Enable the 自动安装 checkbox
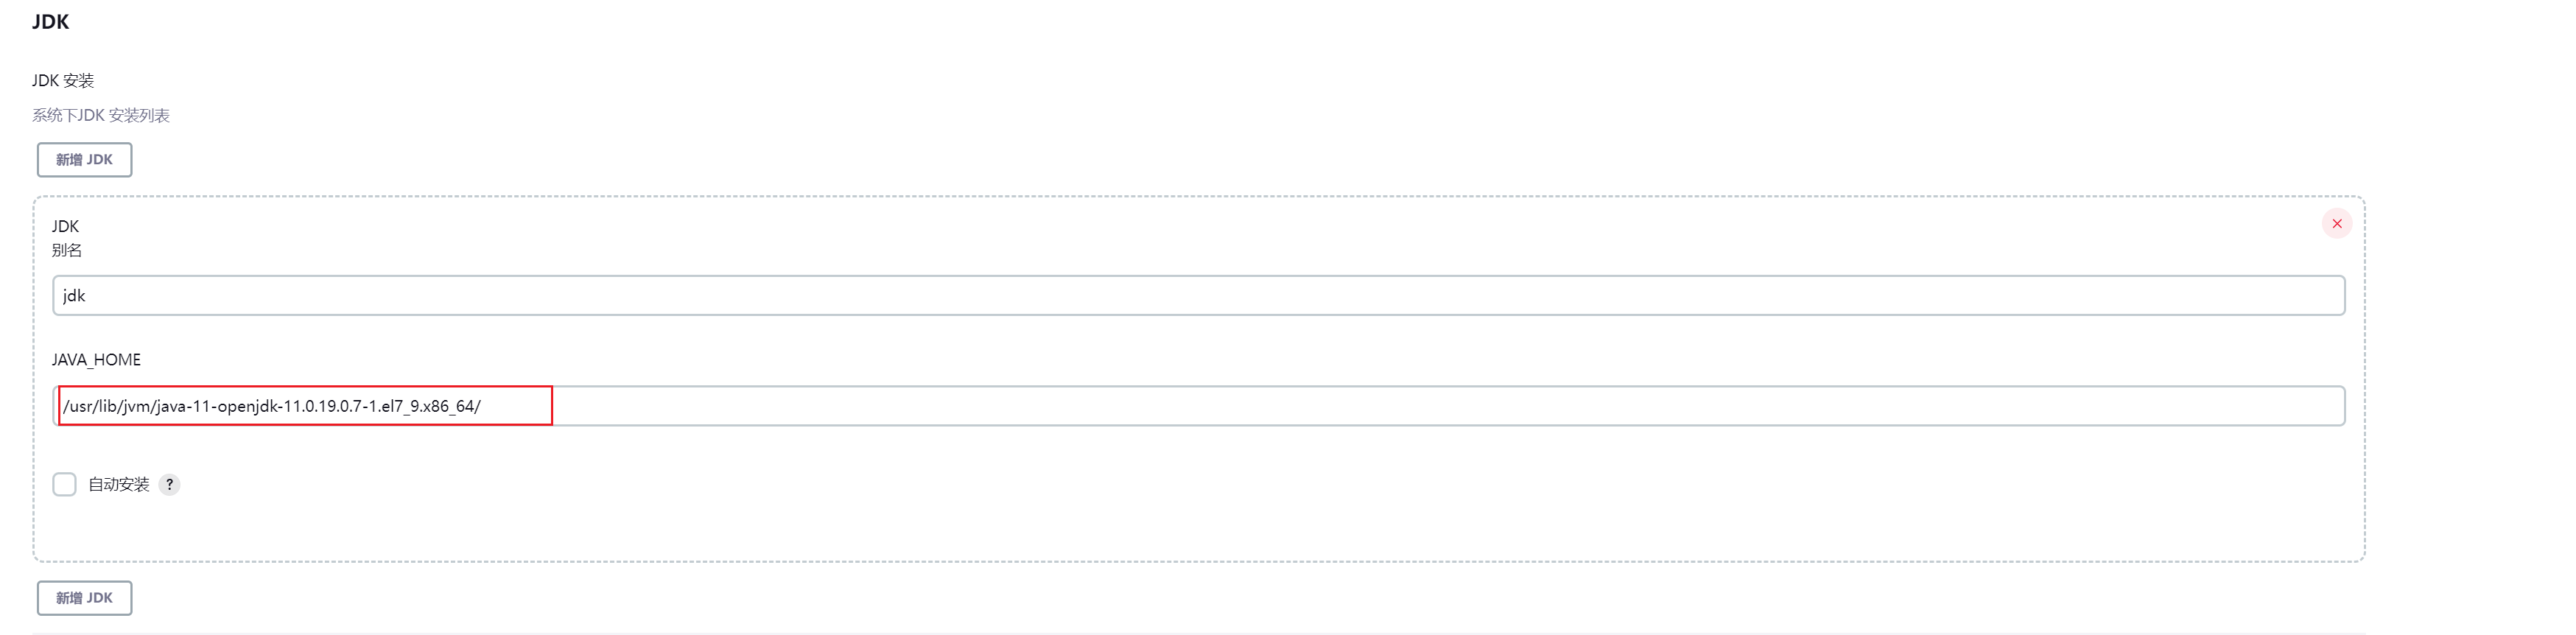The height and width of the screenshot is (635, 2576). [x=65, y=485]
